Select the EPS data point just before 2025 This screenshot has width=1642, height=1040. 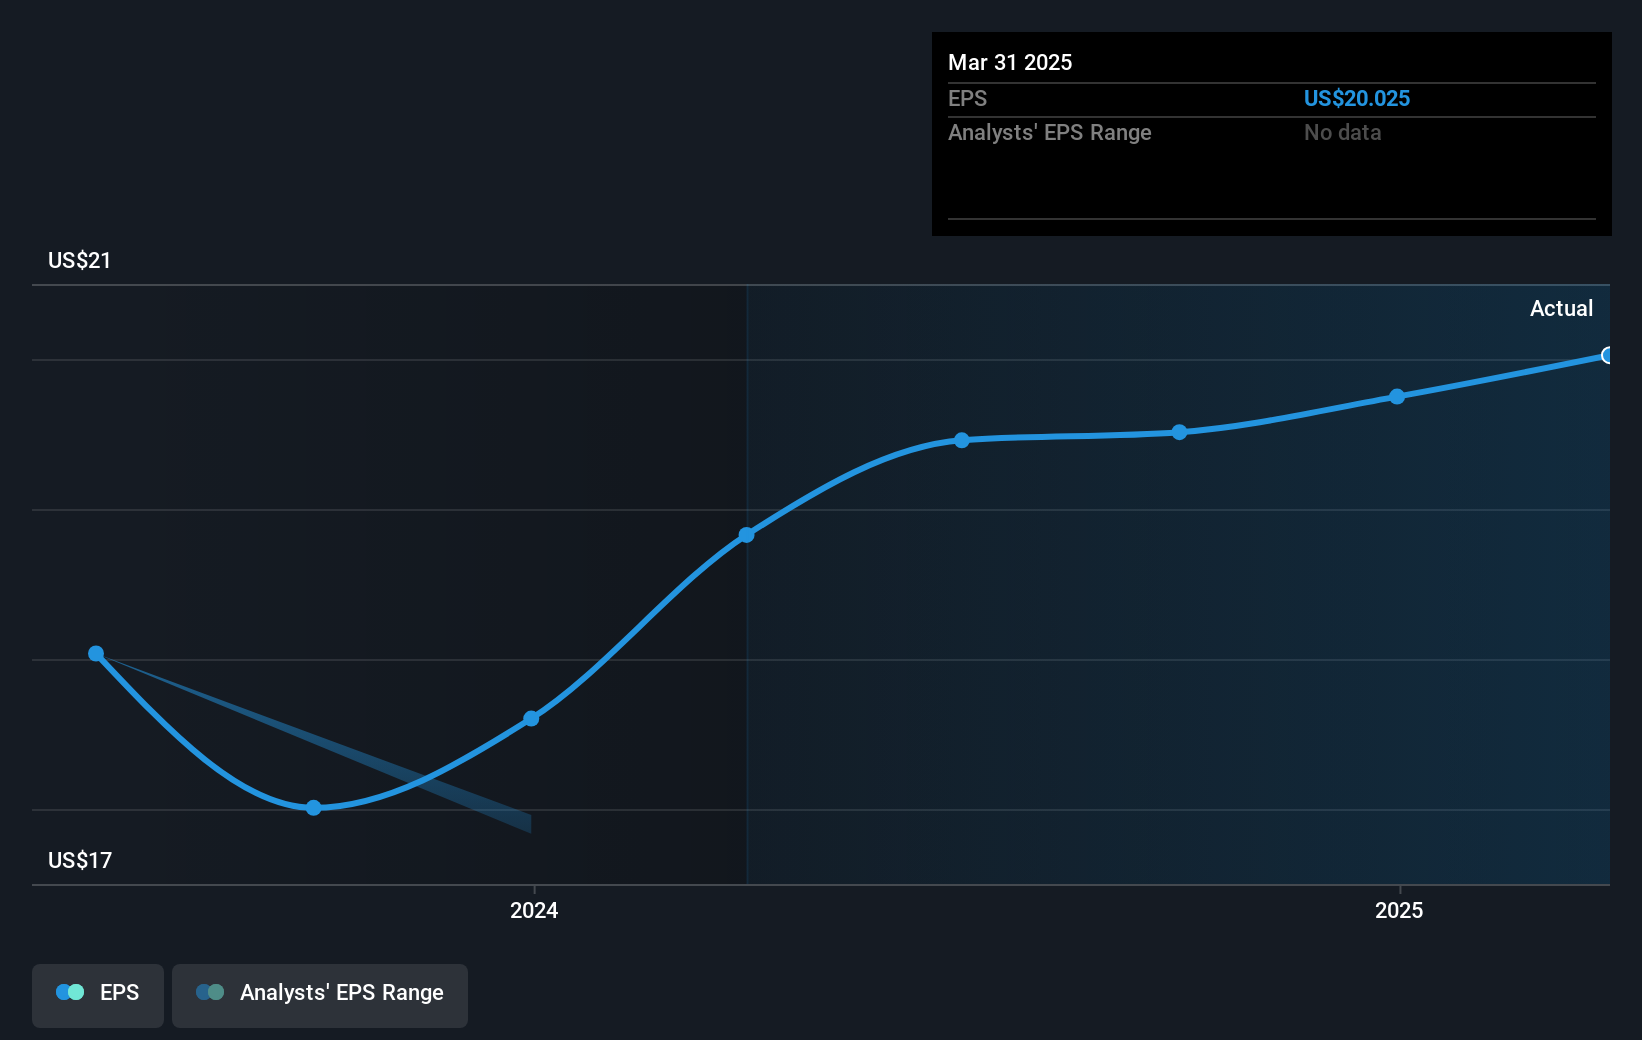pyautogui.click(x=1180, y=432)
